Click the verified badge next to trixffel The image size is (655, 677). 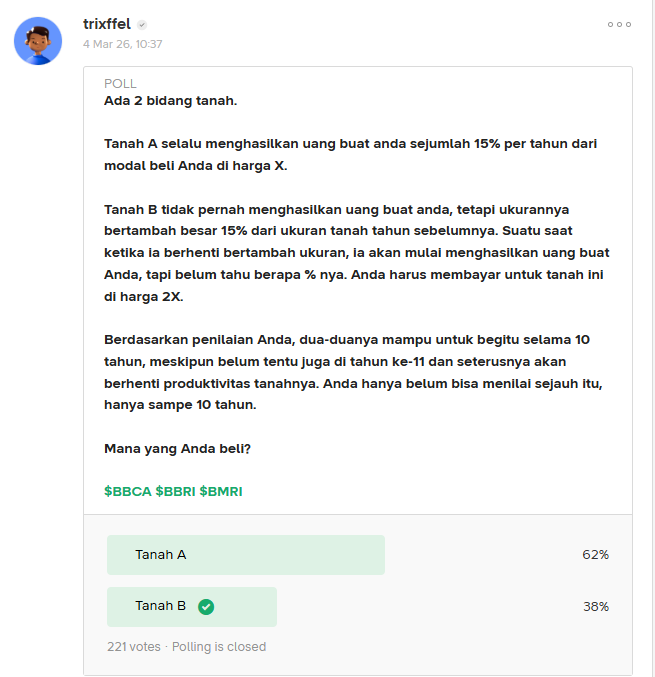pyautogui.click(x=143, y=24)
